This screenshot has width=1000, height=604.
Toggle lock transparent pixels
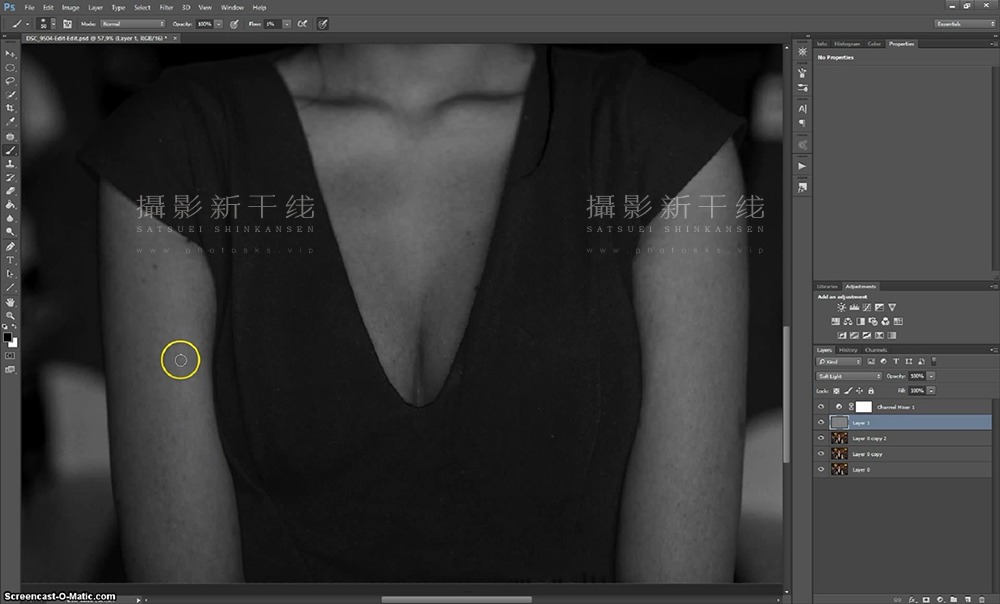[x=836, y=391]
